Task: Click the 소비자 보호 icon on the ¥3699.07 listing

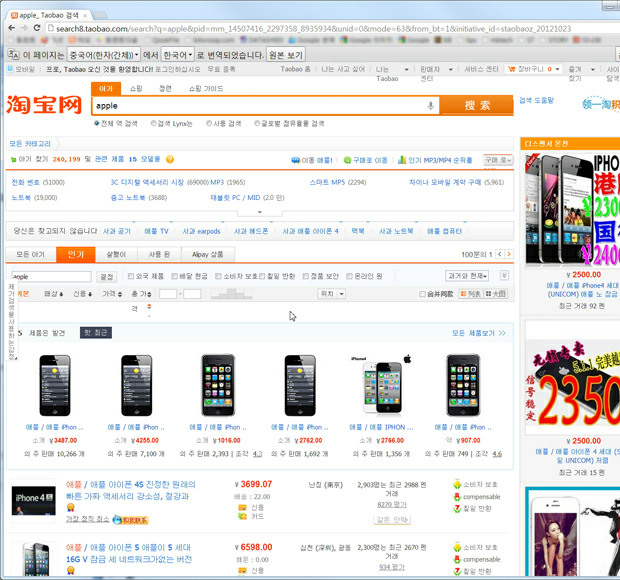Action: 457,484
